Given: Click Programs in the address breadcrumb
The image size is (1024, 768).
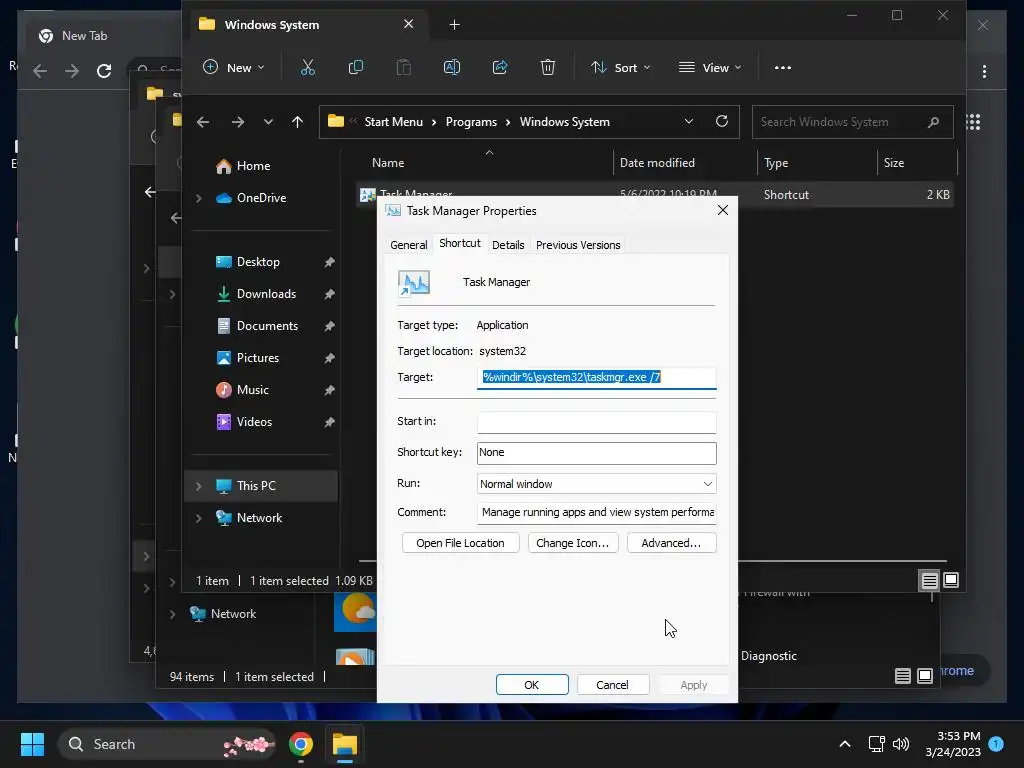Looking at the screenshot, I should click(471, 122).
